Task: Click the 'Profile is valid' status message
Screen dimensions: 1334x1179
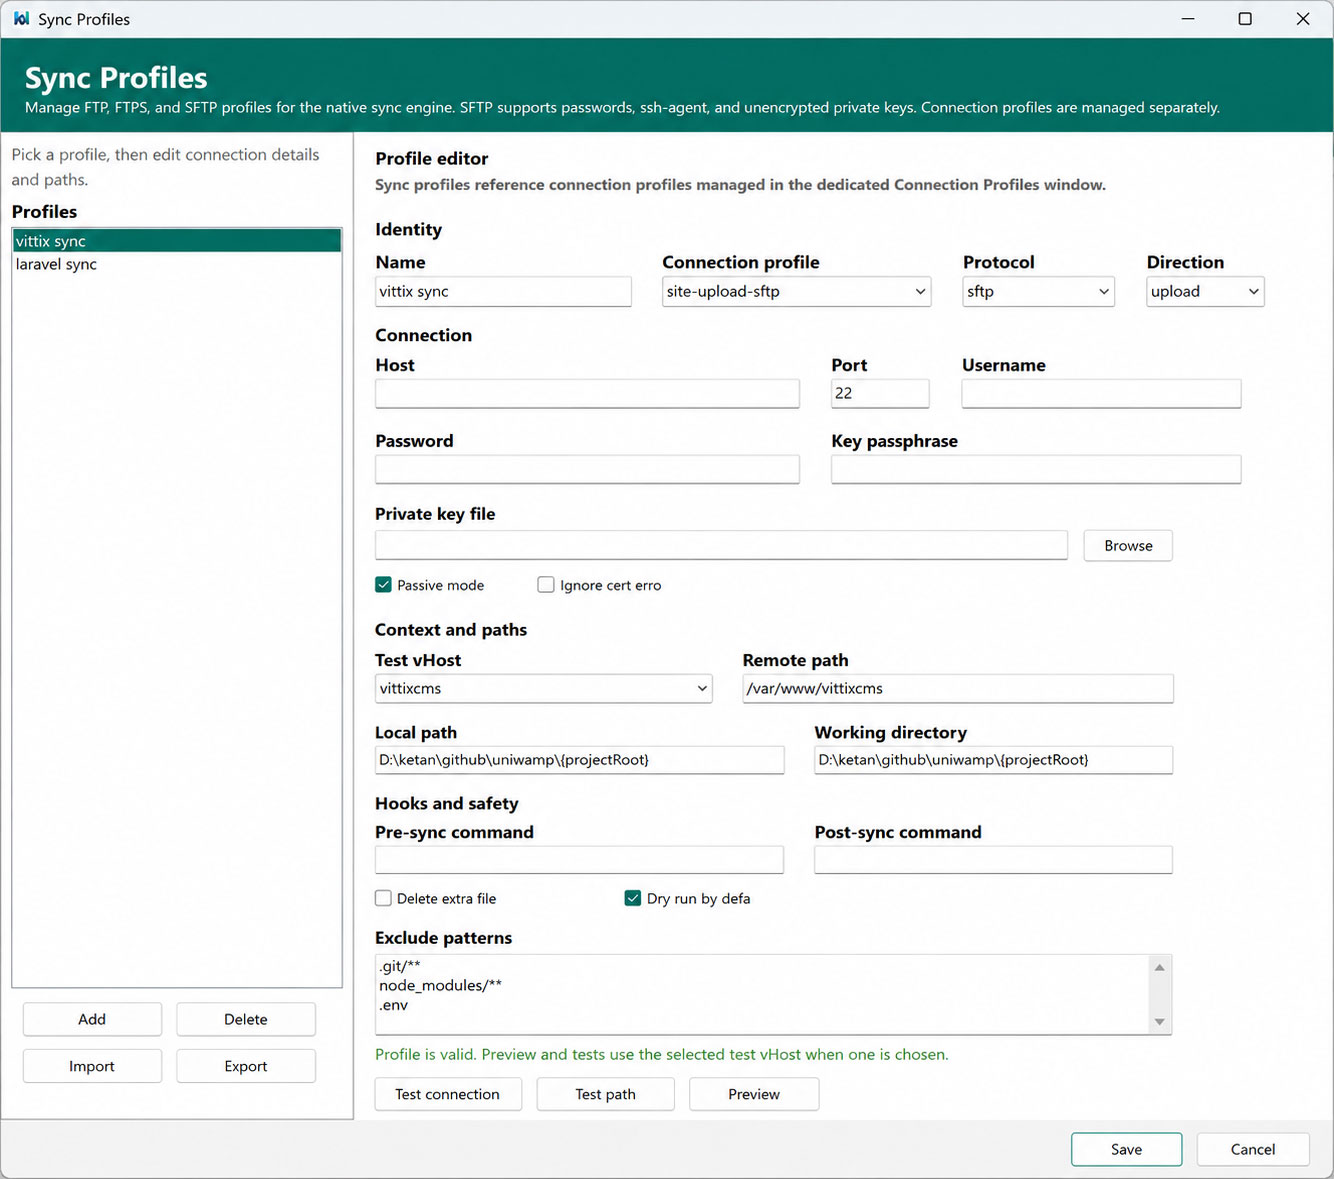Action: click(x=662, y=1055)
